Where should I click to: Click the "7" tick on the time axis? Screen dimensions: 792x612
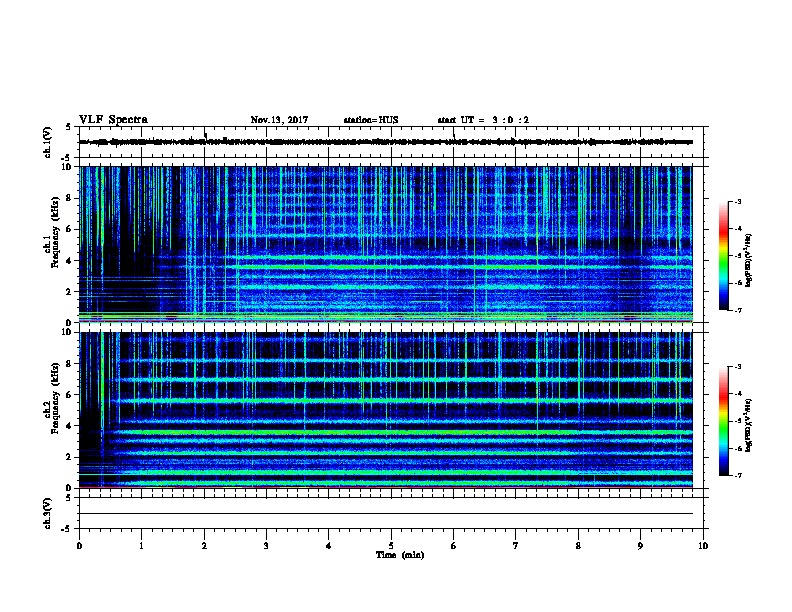tap(516, 545)
